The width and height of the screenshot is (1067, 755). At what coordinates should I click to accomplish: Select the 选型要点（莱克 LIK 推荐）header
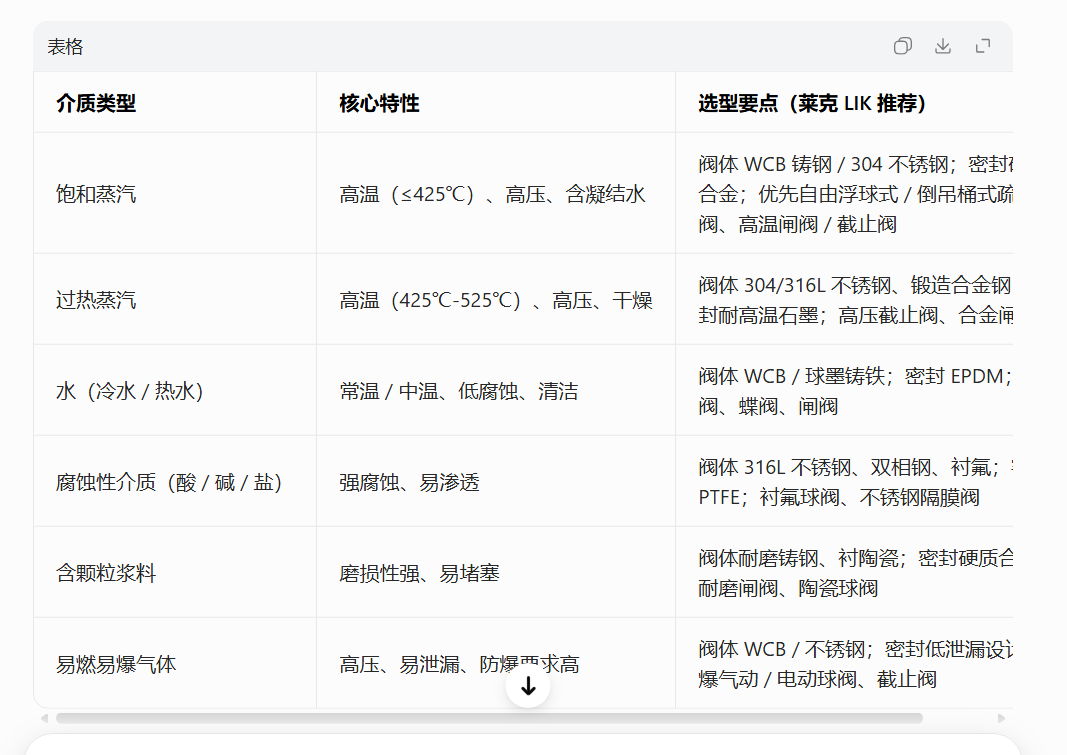pyautogui.click(x=844, y=103)
